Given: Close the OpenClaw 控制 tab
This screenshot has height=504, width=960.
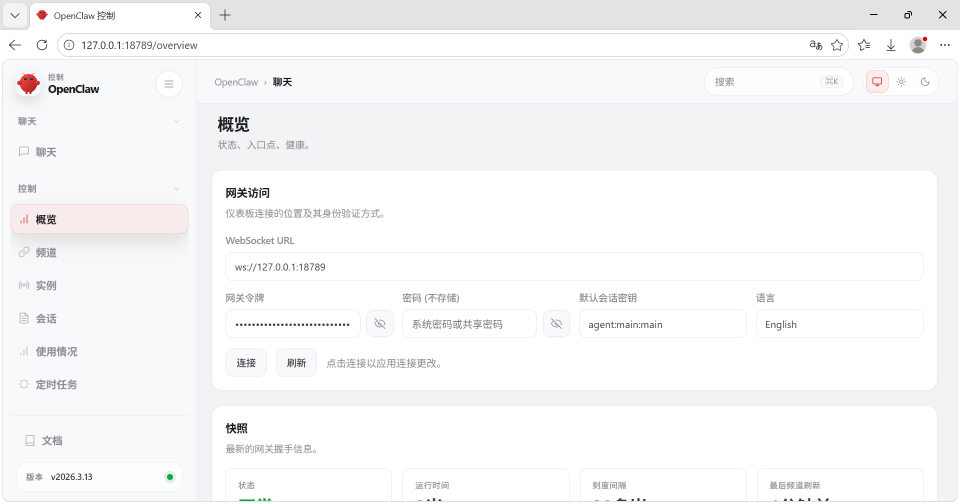Looking at the screenshot, I should click(x=198, y=15).
